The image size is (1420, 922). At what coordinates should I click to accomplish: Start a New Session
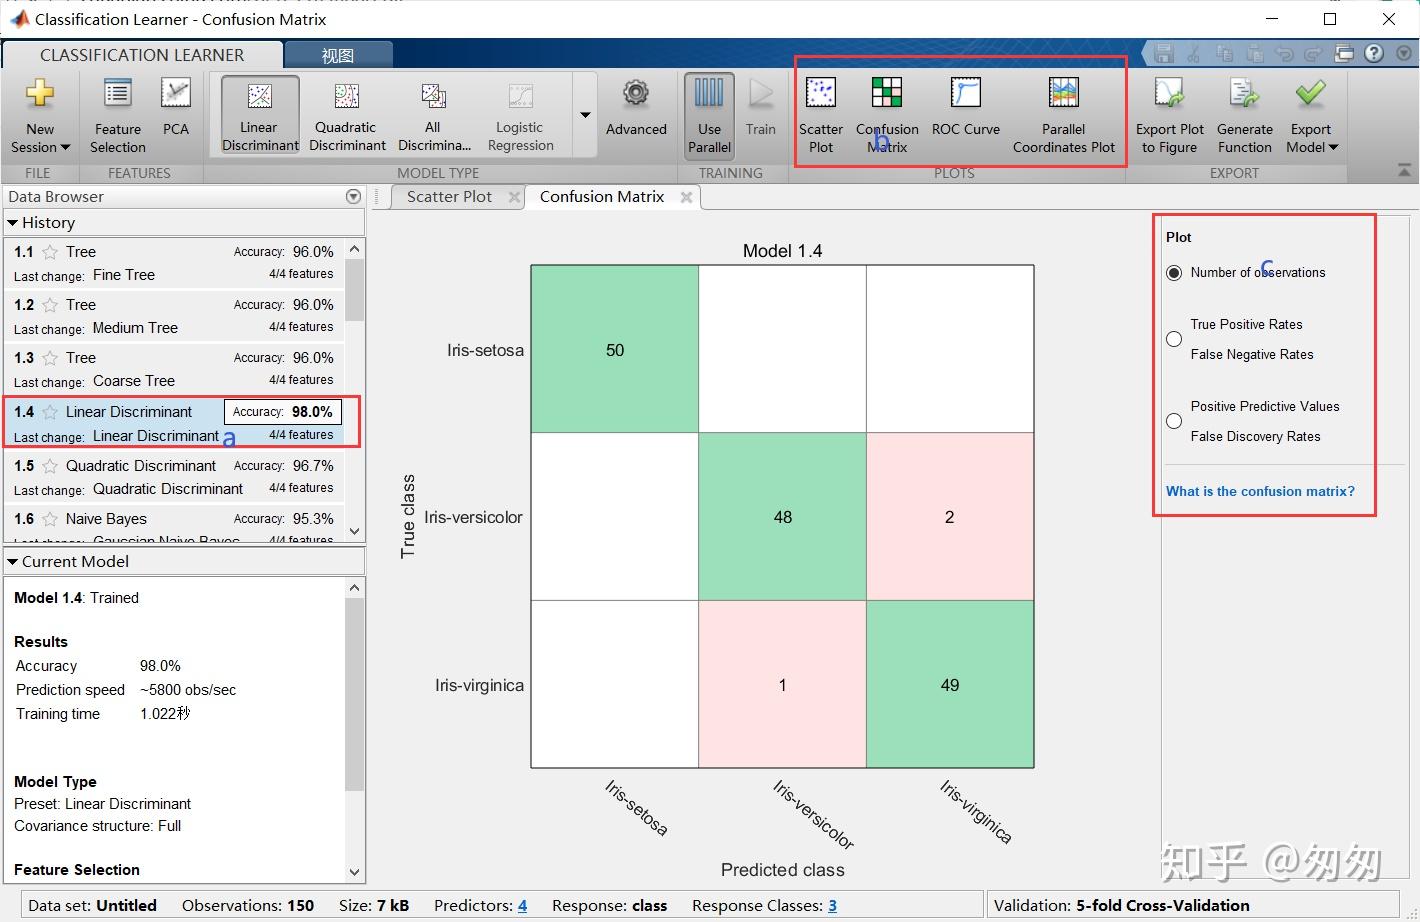point(39,113)
